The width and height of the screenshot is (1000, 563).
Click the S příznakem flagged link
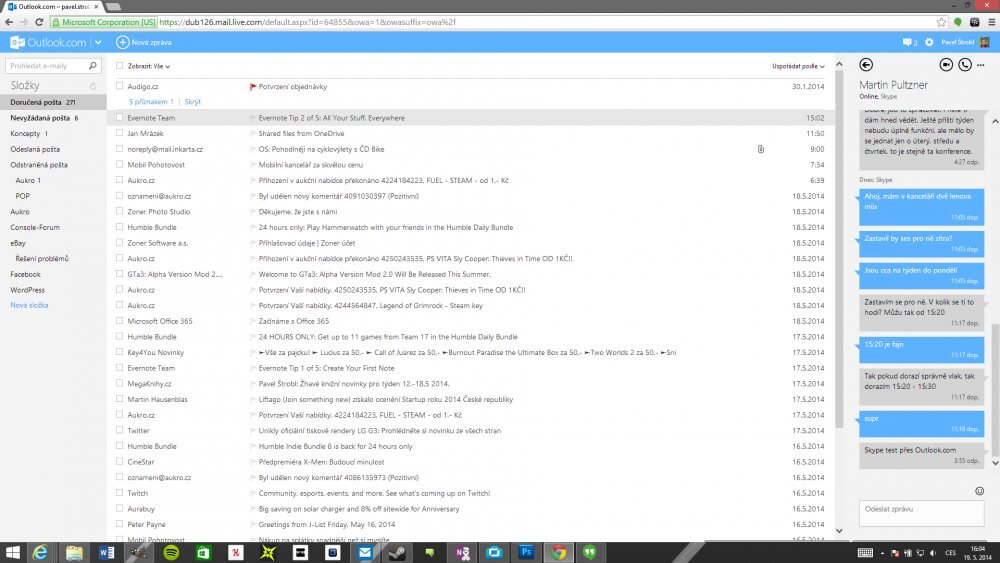point(151,101)
